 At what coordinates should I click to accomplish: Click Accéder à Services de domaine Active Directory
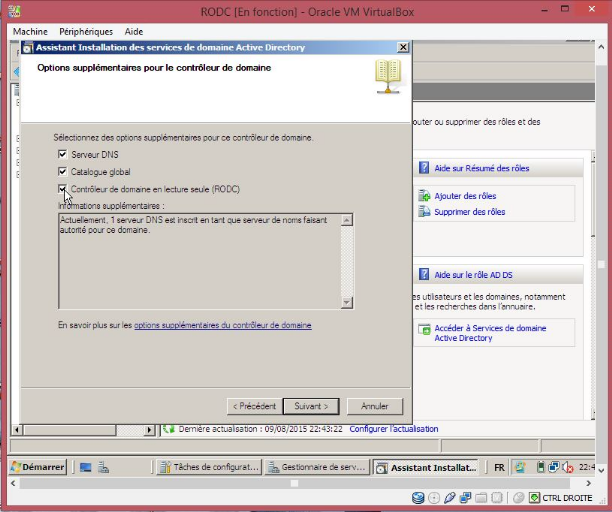tap(490, 333)
